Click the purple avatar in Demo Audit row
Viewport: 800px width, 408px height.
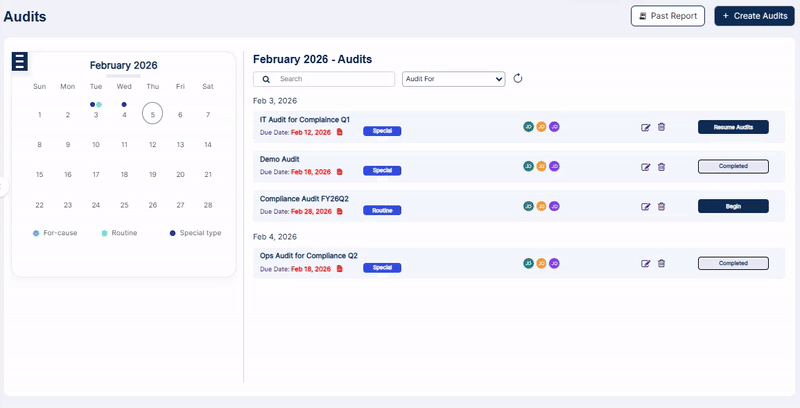click(x=554, y=166)
